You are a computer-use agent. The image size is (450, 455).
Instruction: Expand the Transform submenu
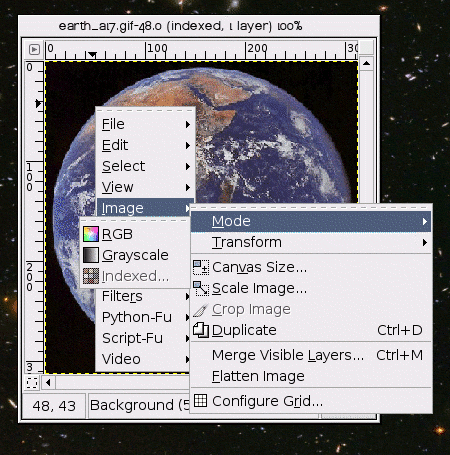point(311,242)
